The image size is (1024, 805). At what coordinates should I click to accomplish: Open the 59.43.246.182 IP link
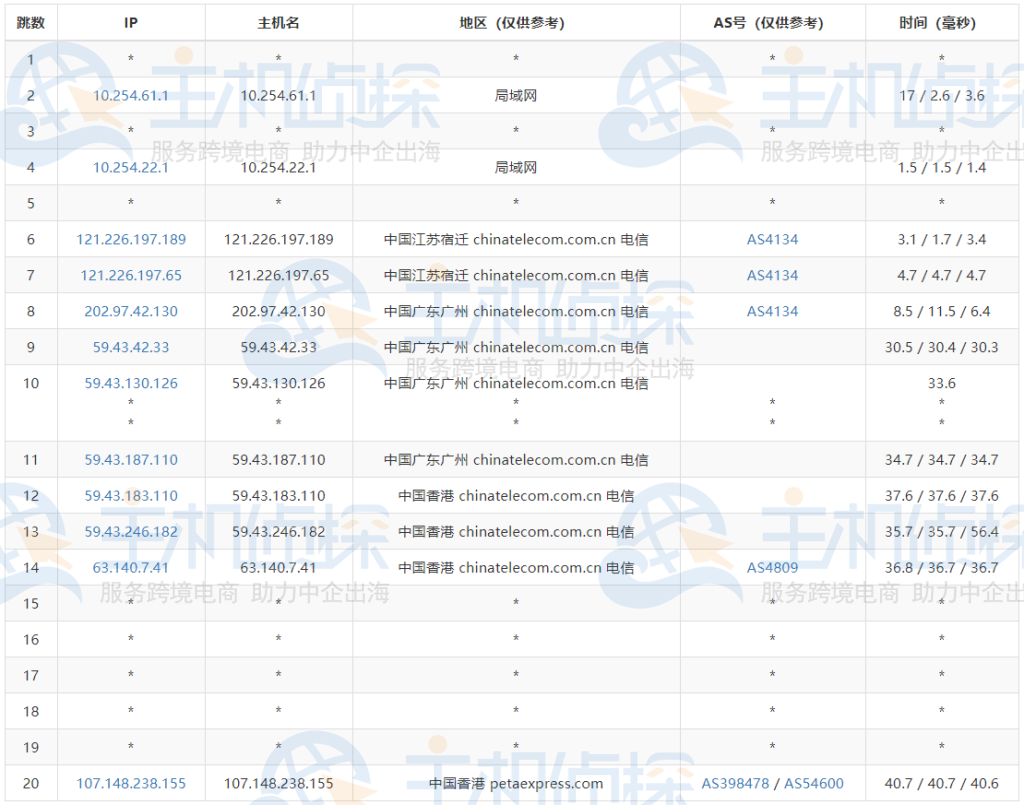point(130,531)
